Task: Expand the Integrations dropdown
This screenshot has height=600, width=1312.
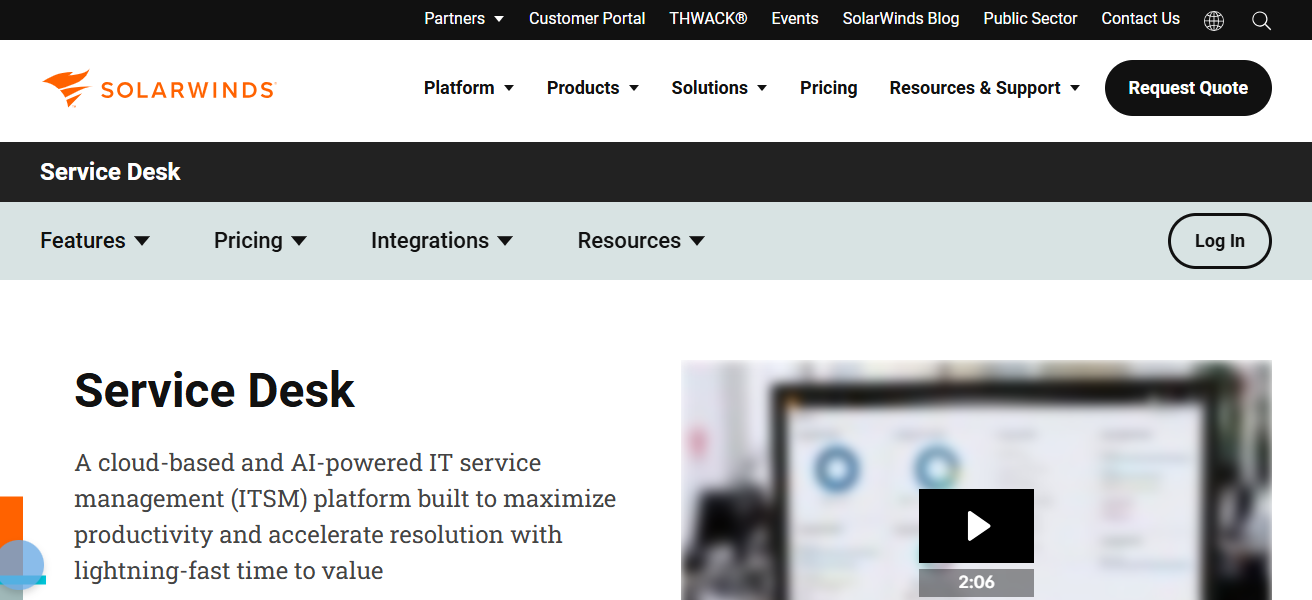Action: 442,240
